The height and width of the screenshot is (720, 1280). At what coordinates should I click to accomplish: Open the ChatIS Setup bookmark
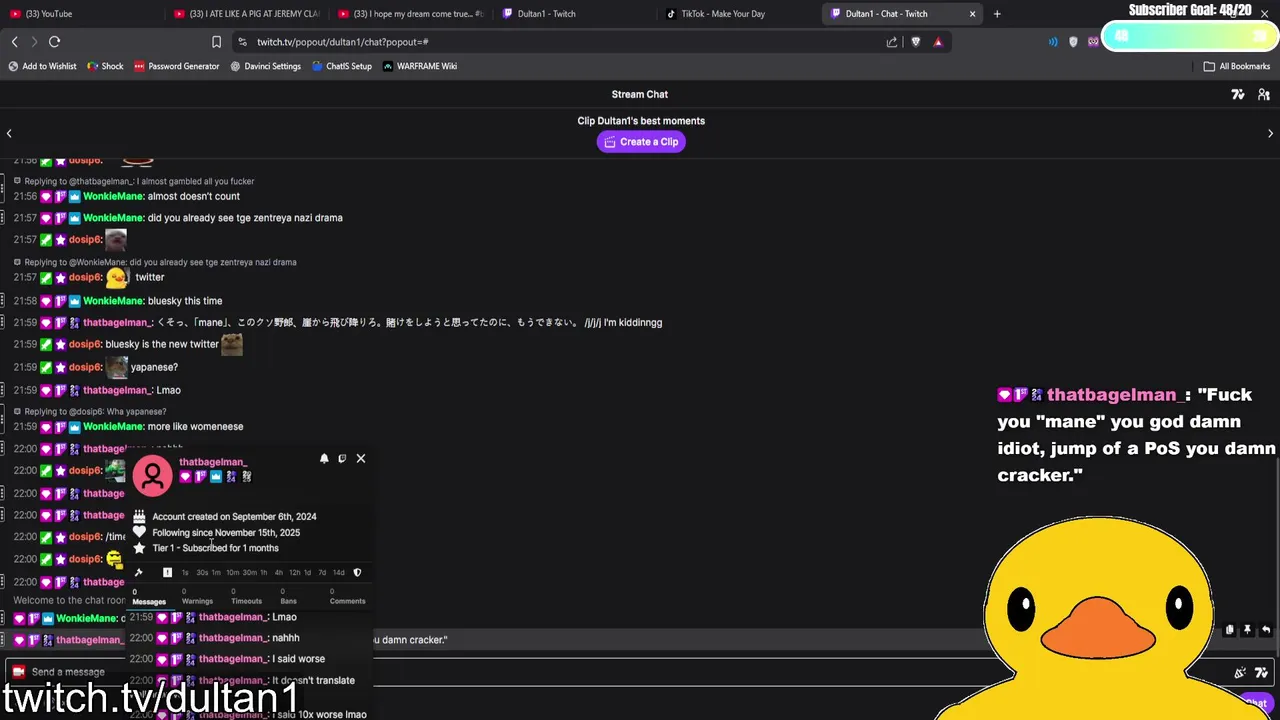341,66
